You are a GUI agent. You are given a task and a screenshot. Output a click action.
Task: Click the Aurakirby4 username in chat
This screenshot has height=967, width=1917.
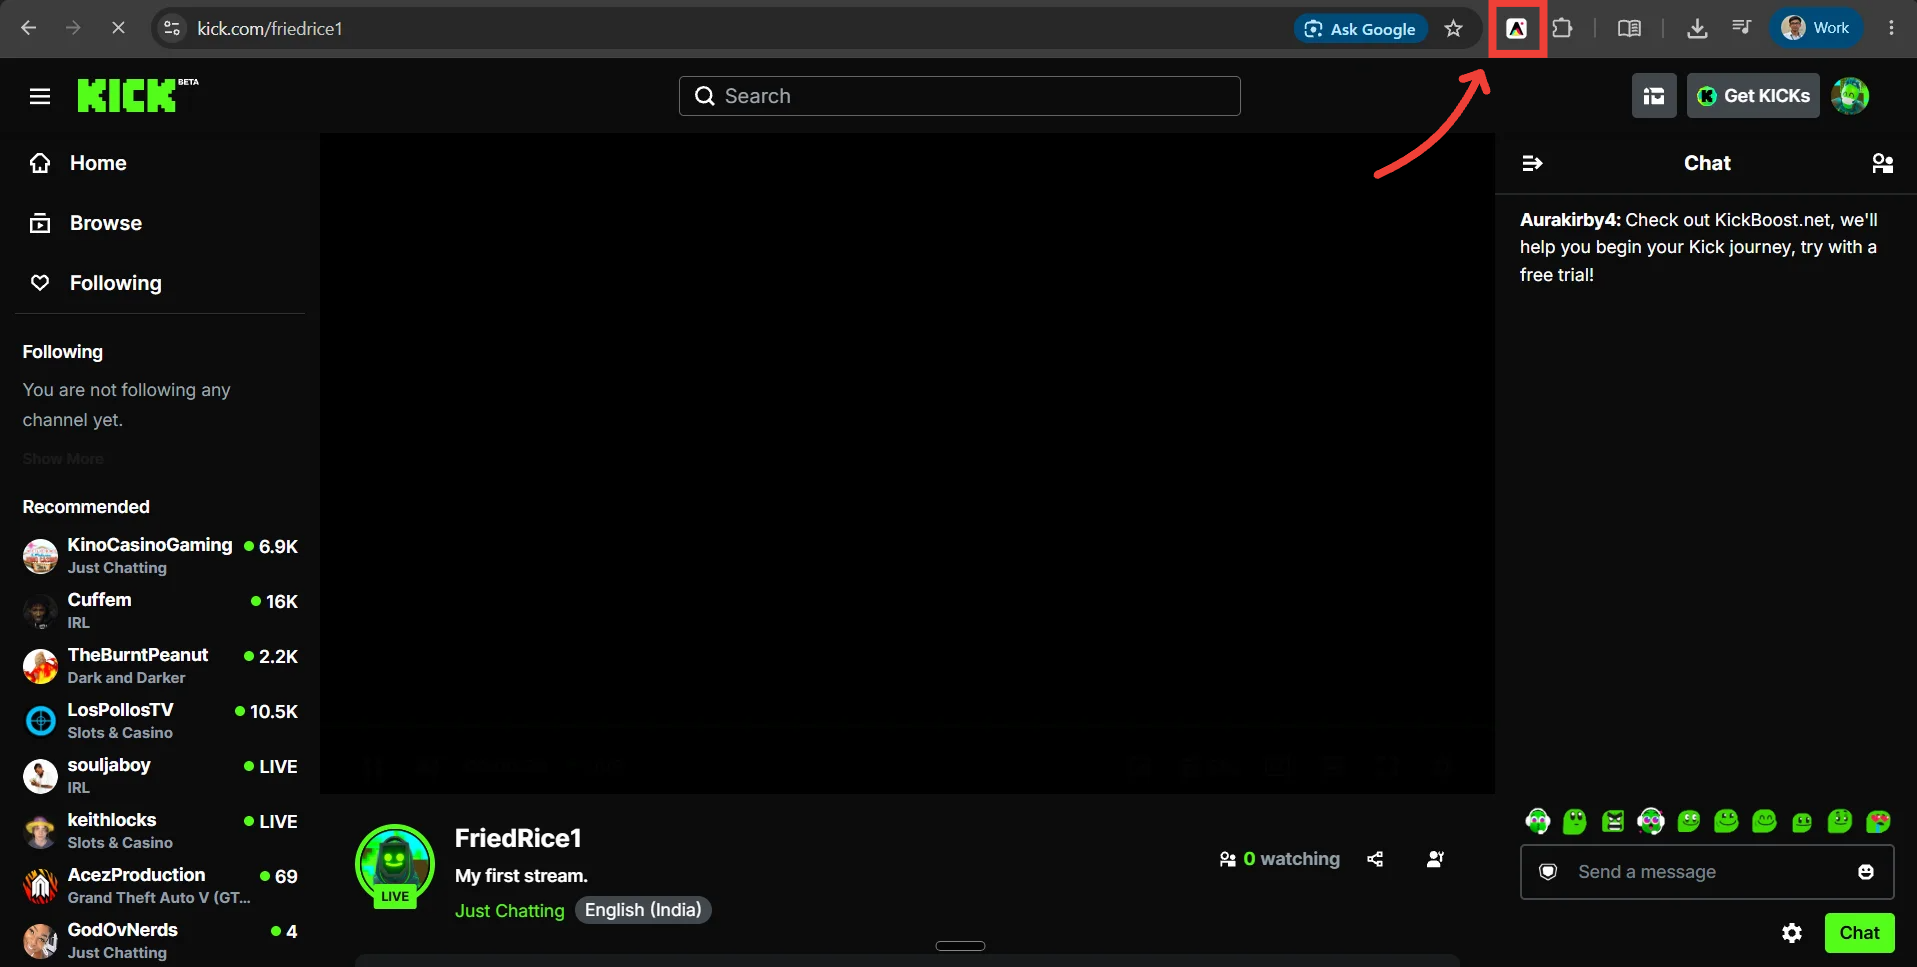1570,220
